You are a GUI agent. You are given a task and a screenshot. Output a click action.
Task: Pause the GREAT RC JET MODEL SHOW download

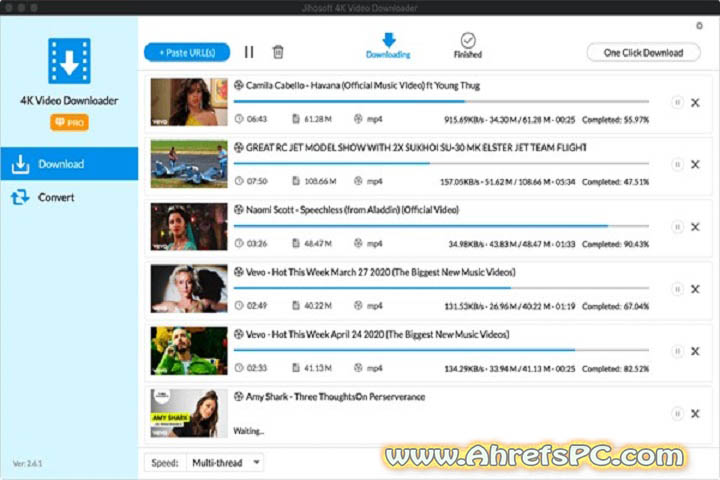[x=677, y=164]
